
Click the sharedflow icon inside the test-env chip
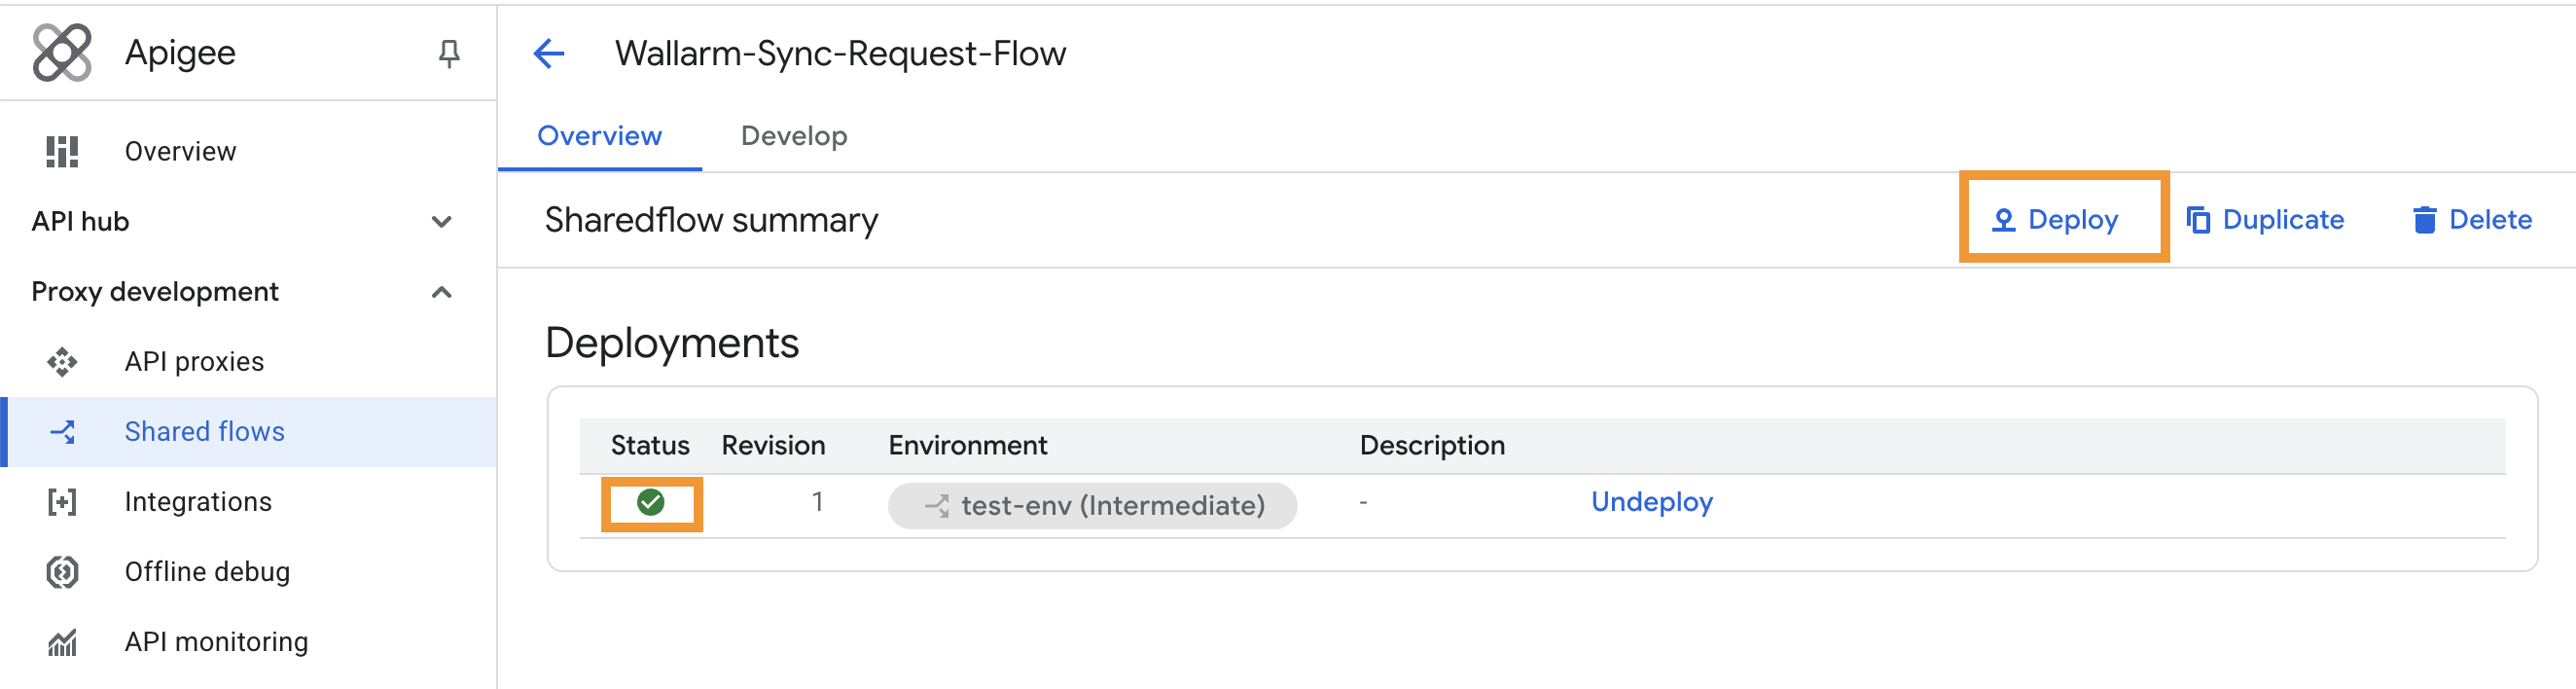(x=937, y=505)
